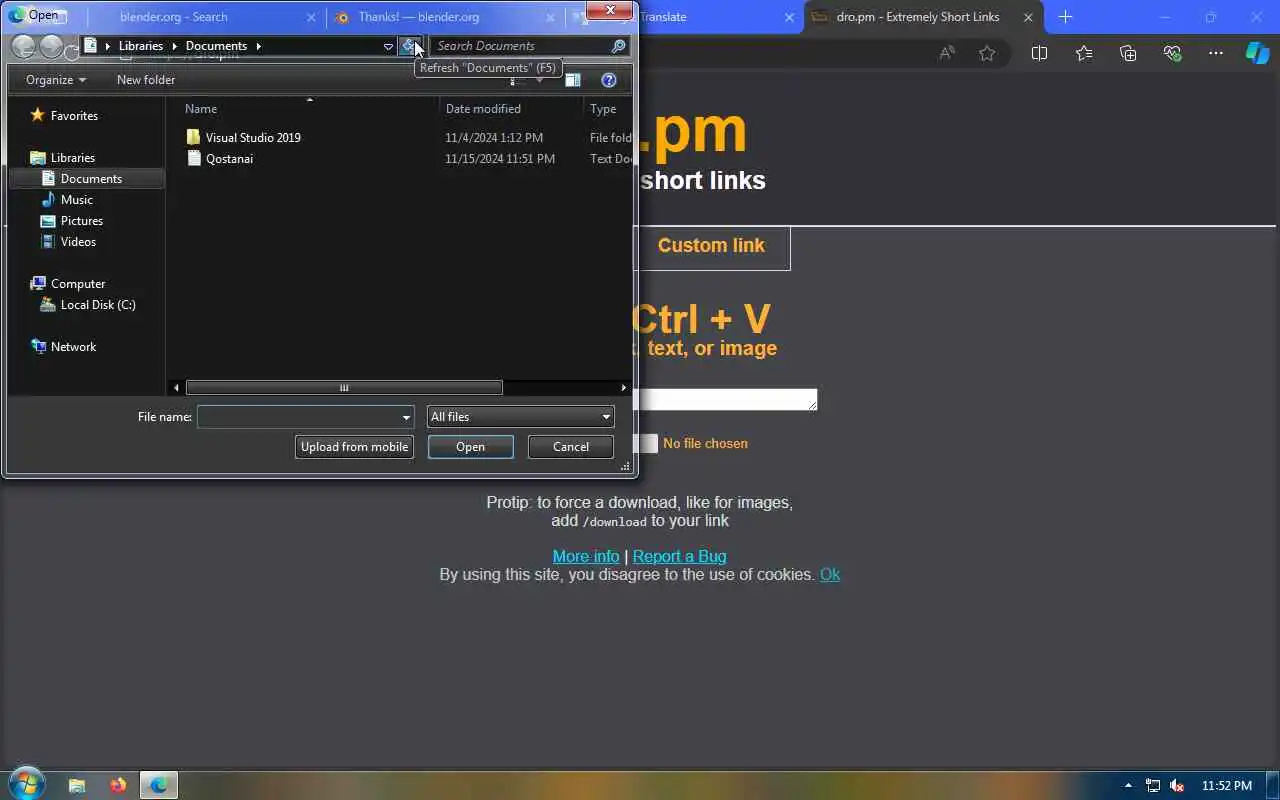The image size is (1280, 800).
Task: Select Computer in the navigation pane
Action: coord(78,284)
